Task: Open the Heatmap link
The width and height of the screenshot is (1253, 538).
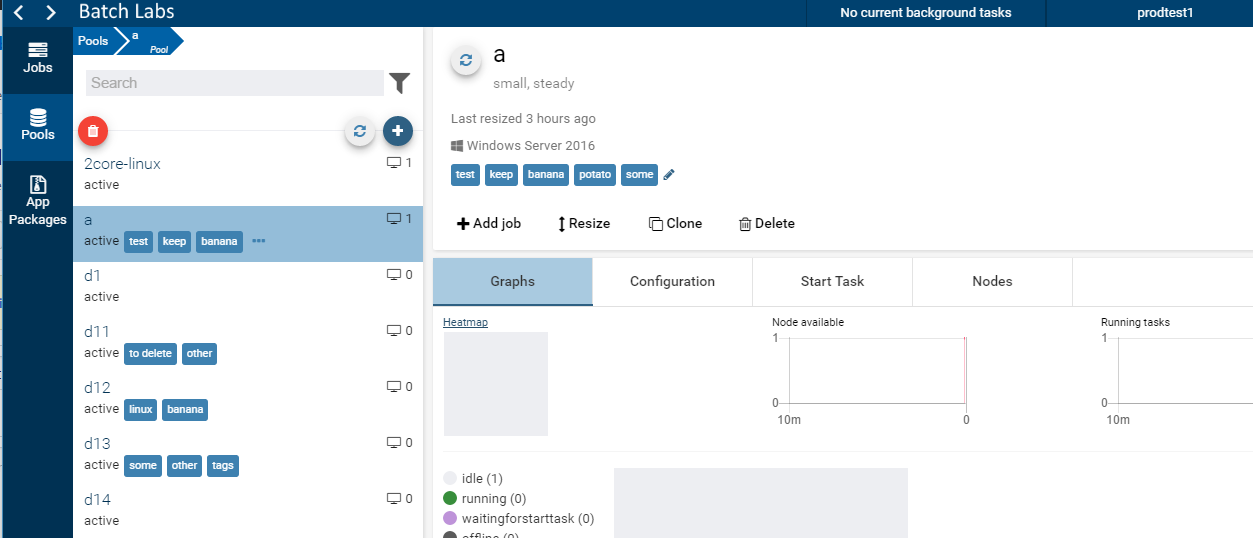Action: 465,322
